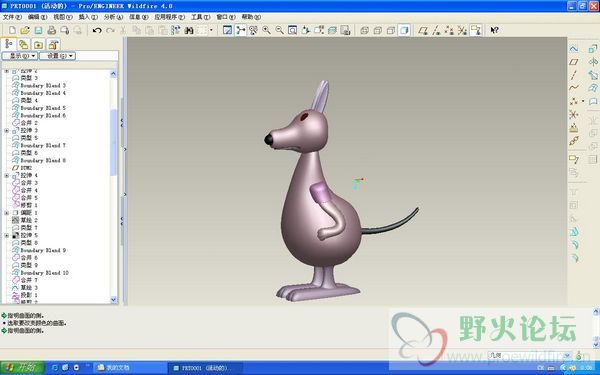The width and height of the screenshot is (600, 375).
Task: Toggle the spin center display
Action: pos(240,30)
